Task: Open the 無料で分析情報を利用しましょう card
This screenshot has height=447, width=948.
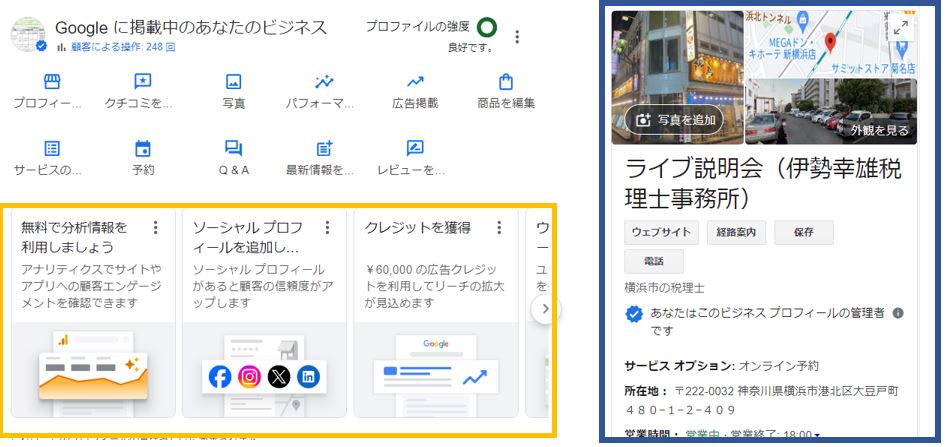Action: [93, 313]
